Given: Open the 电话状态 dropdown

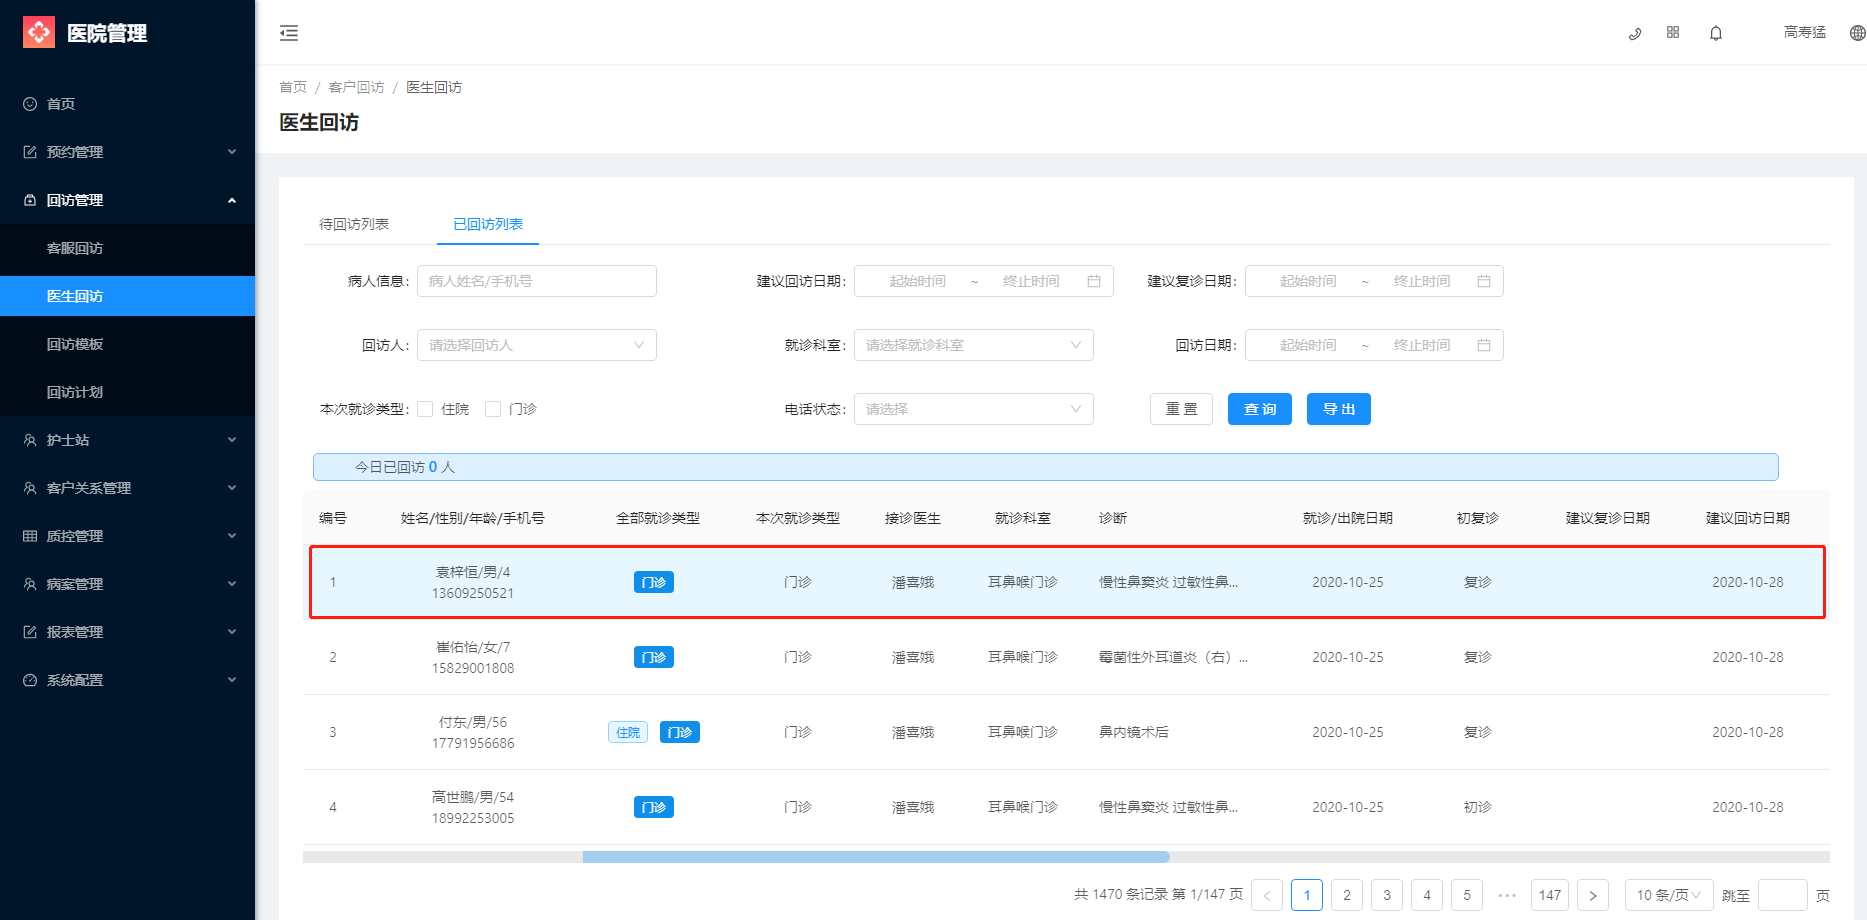Looking at the screenshot, I should [974, 409].
